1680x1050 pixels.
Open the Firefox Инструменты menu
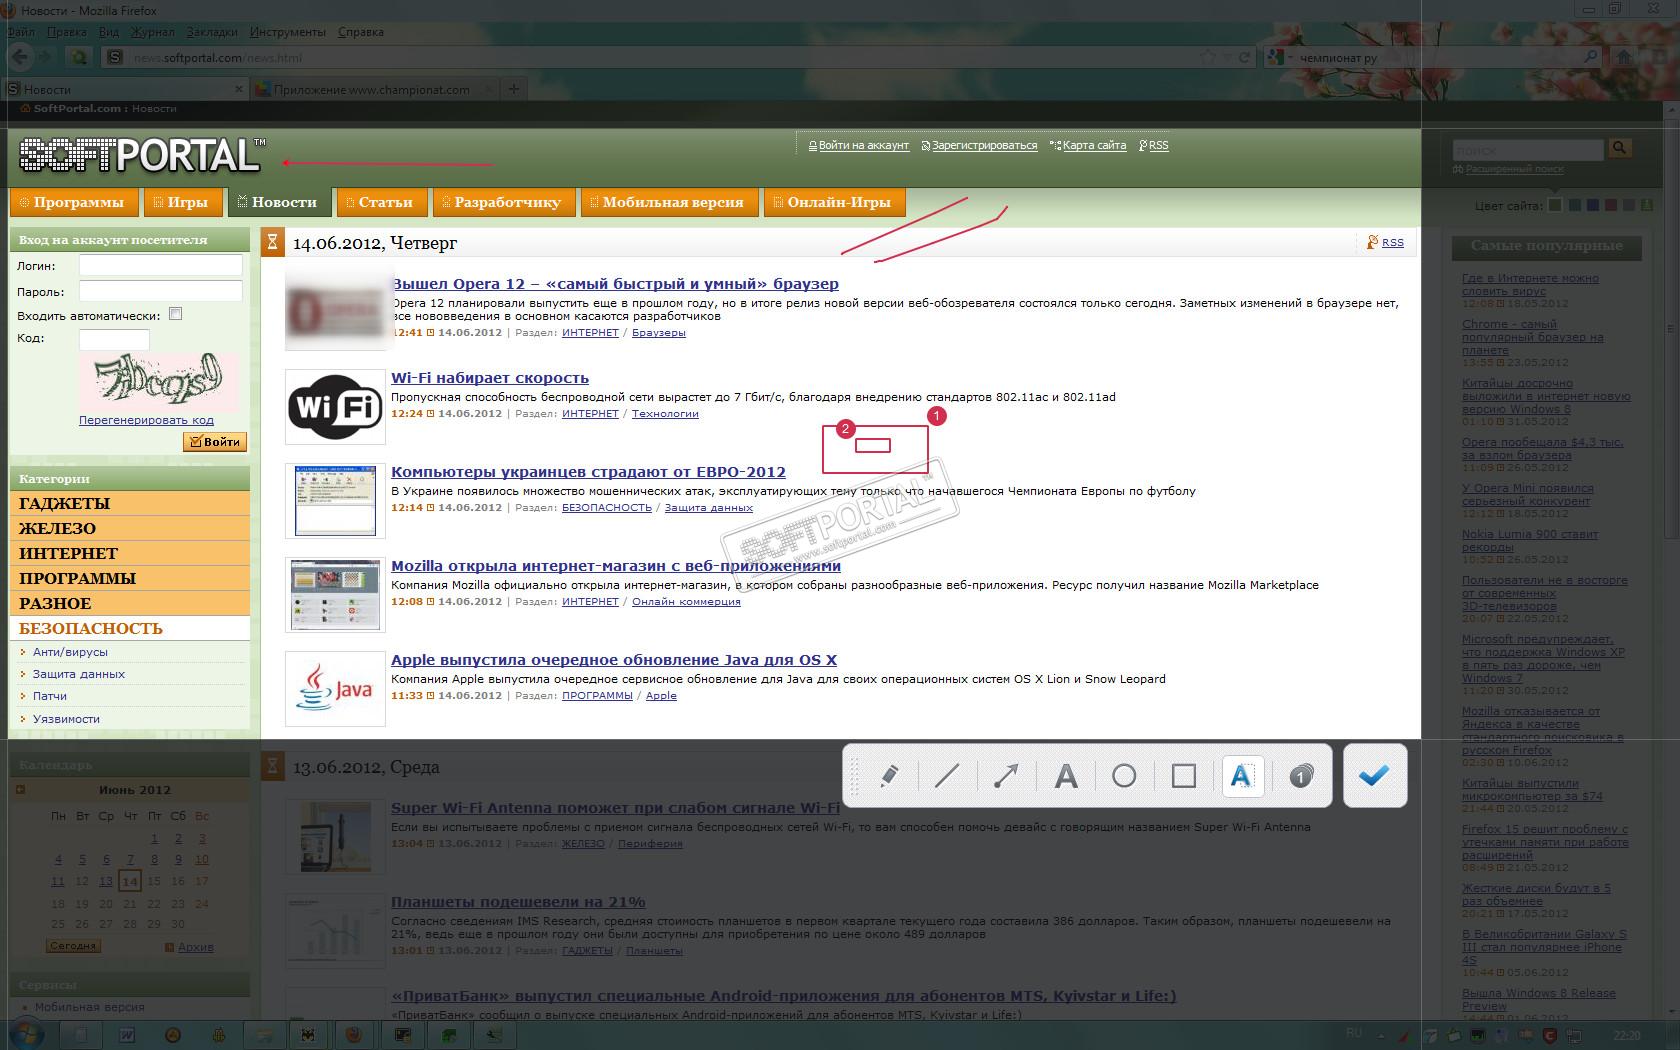[x=288, y=32]
